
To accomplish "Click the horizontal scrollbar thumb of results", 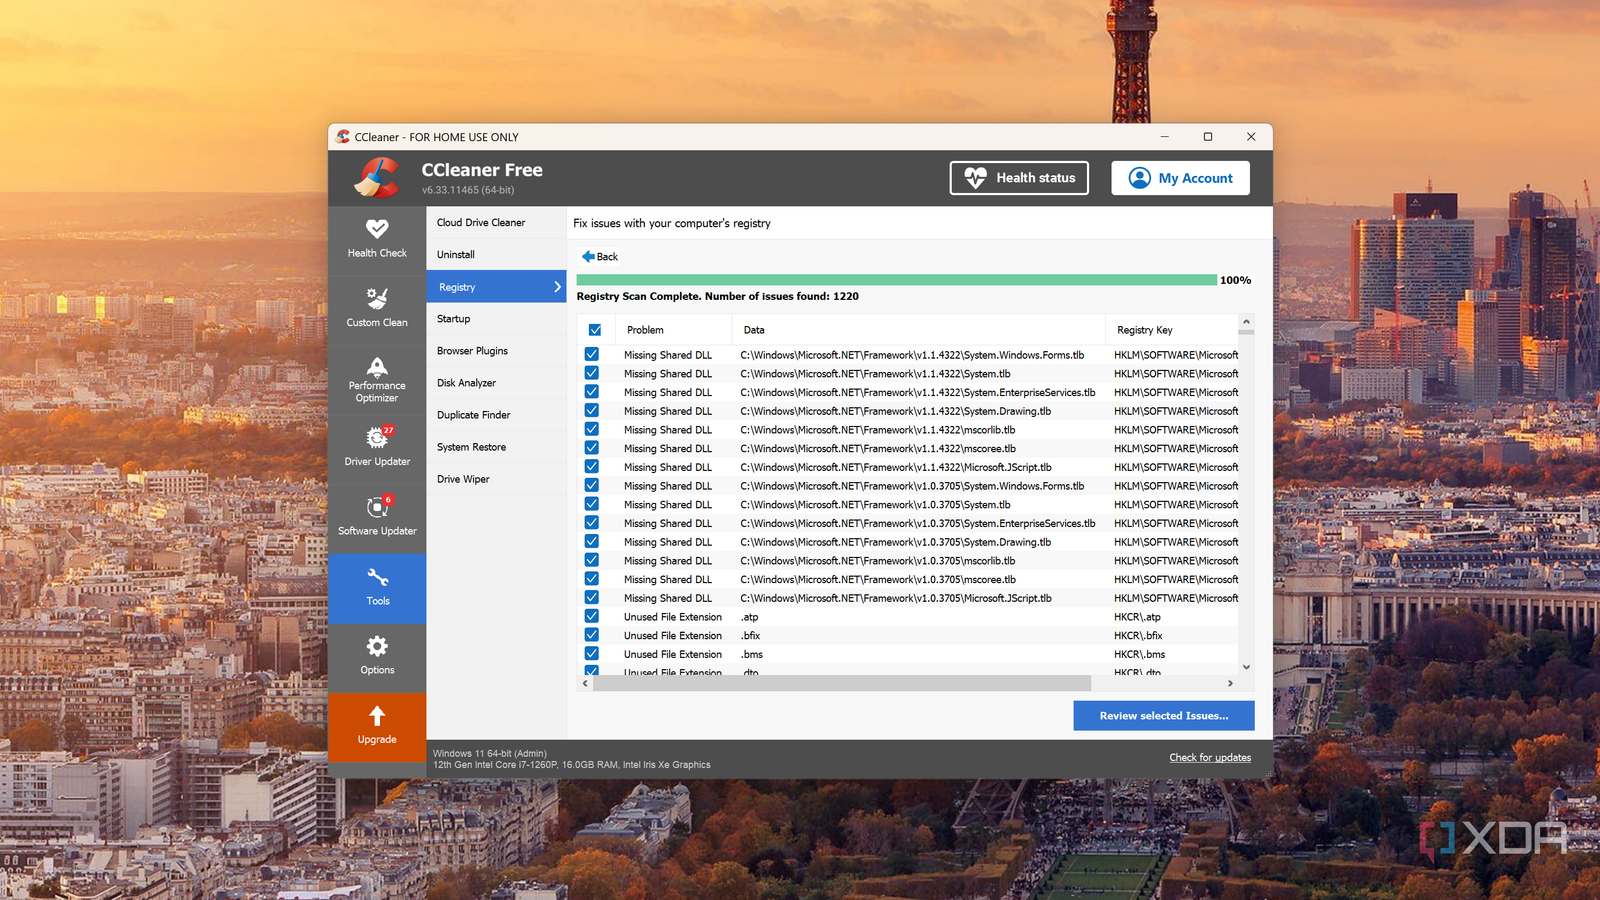I will tap(842, 683).
